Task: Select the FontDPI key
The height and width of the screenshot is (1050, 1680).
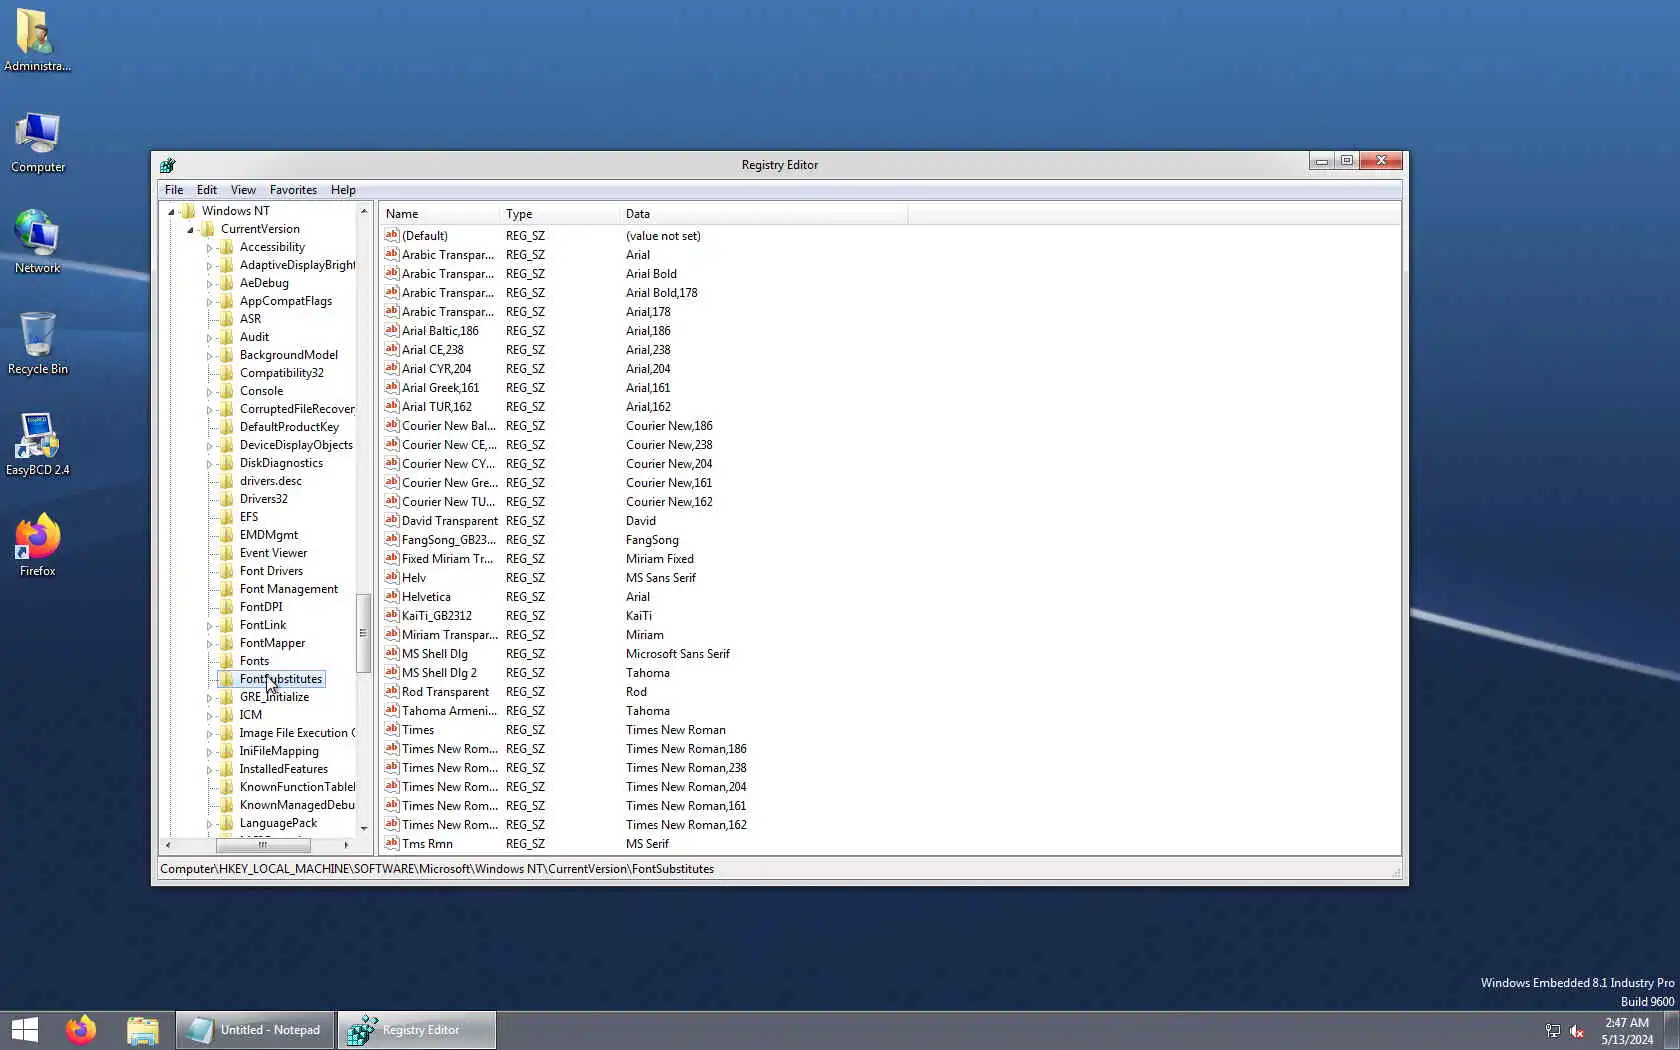Action: point(261,607)
